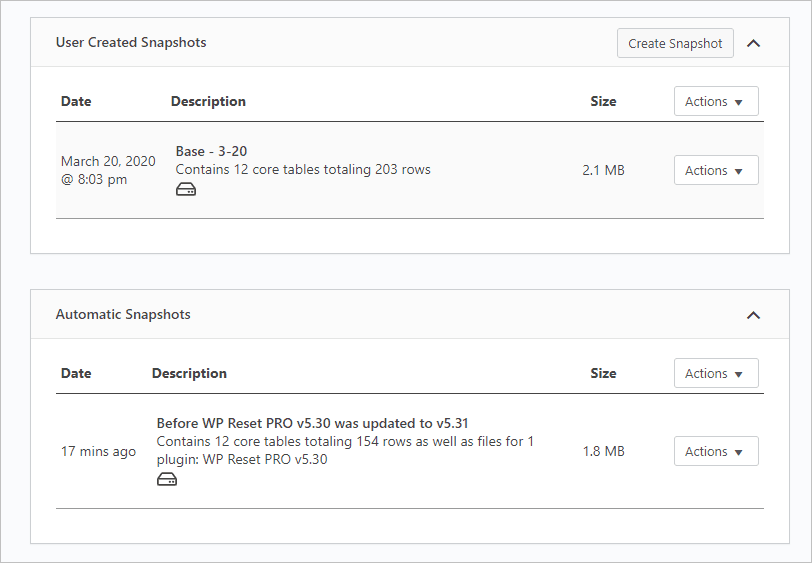Collapse the Automatic Snapshots panel
This screenshot has height=563, width=812.
tap(754, 315)
